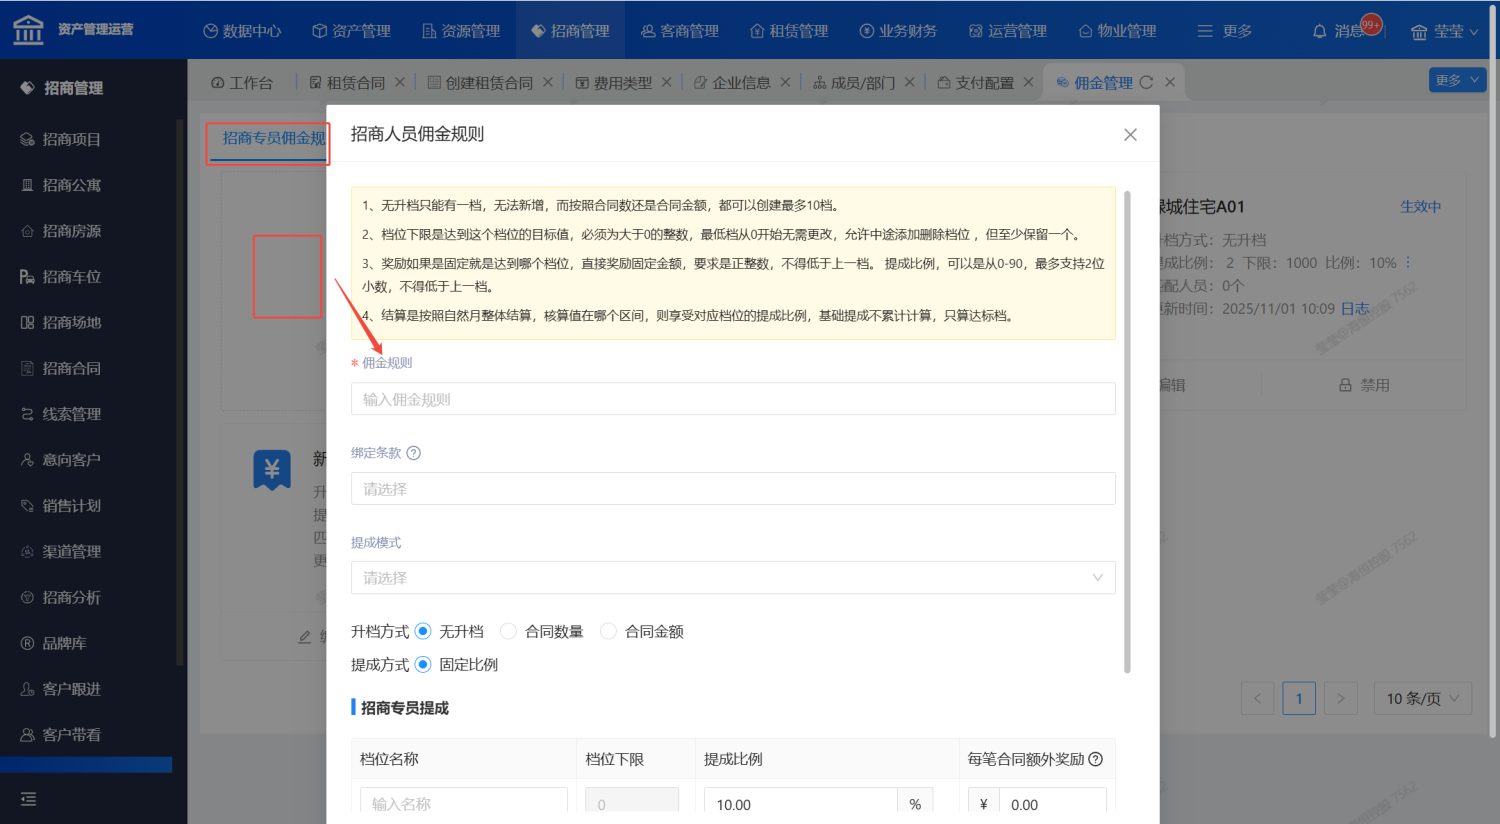Click the 输入佣金规则 input field
Screen dimensions: 1500x824
(x=732, y=399)
